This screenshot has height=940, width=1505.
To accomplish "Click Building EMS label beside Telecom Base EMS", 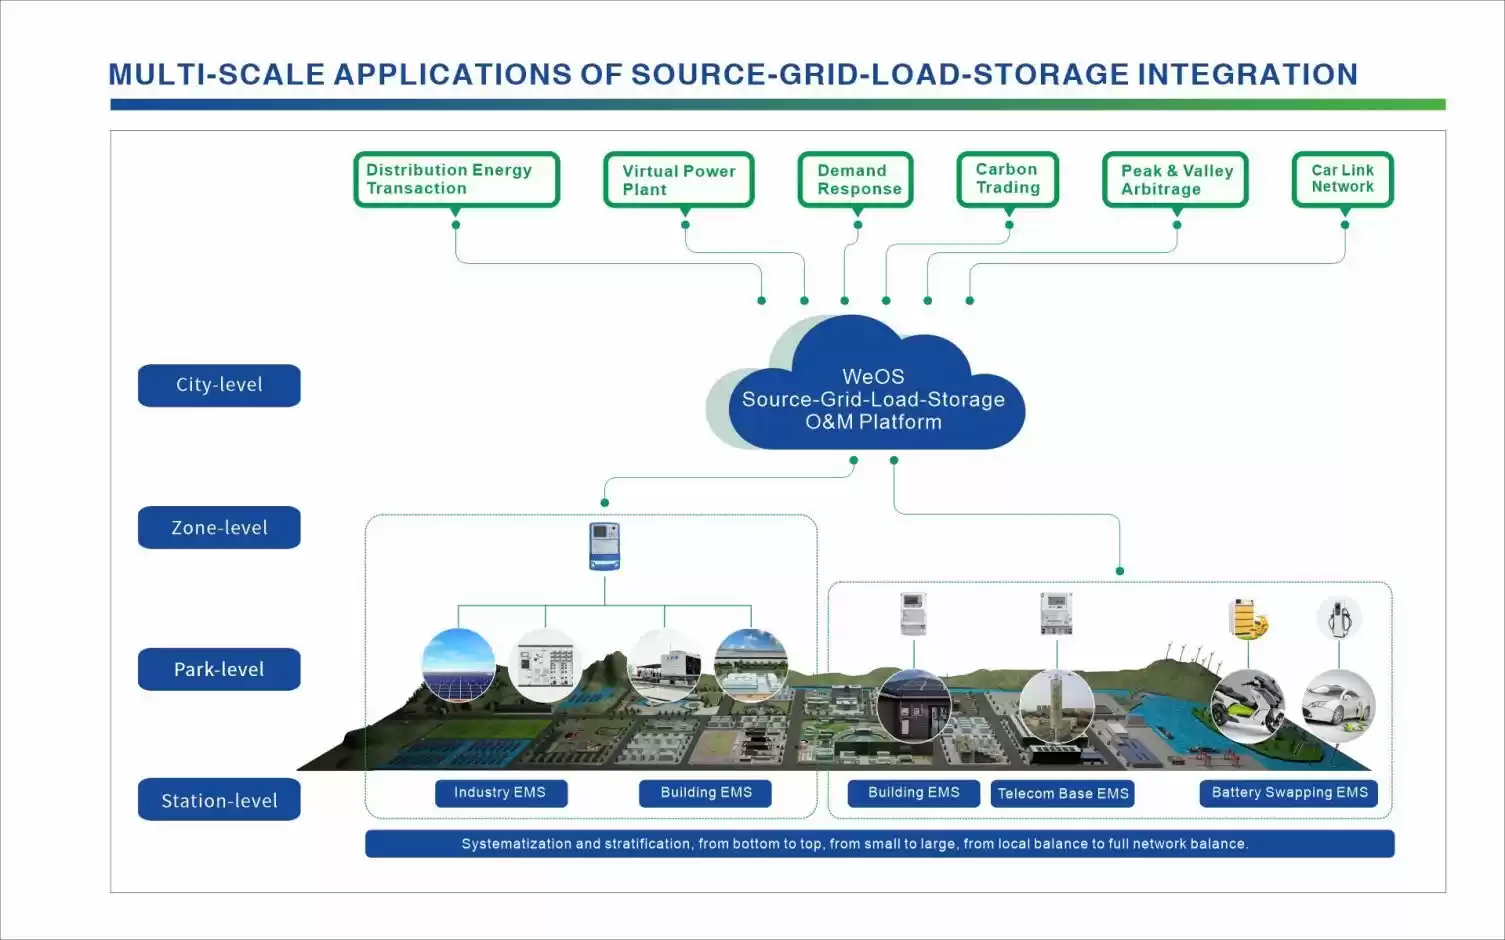I will 913,793.
